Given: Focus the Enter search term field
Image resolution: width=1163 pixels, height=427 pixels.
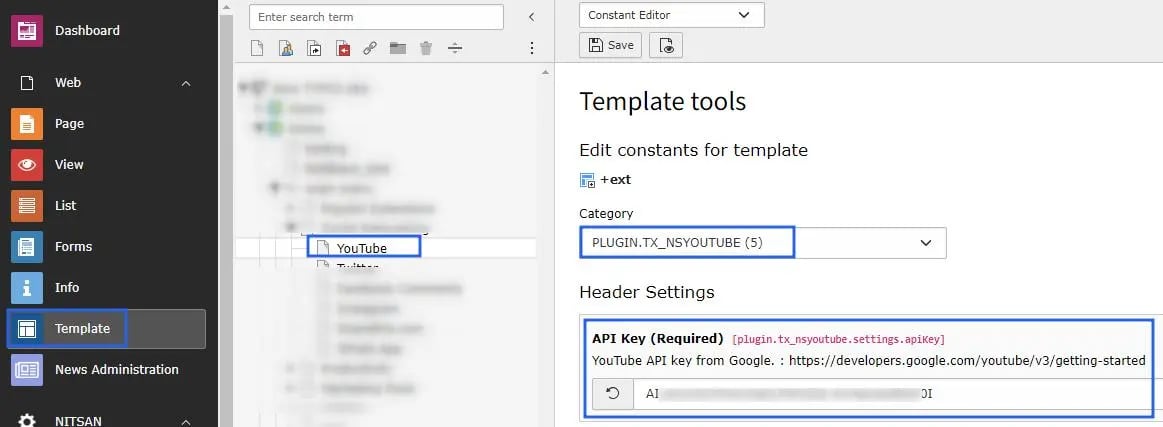Looking at the screenshot, I should pyautogui.click(x=376, y=17).
